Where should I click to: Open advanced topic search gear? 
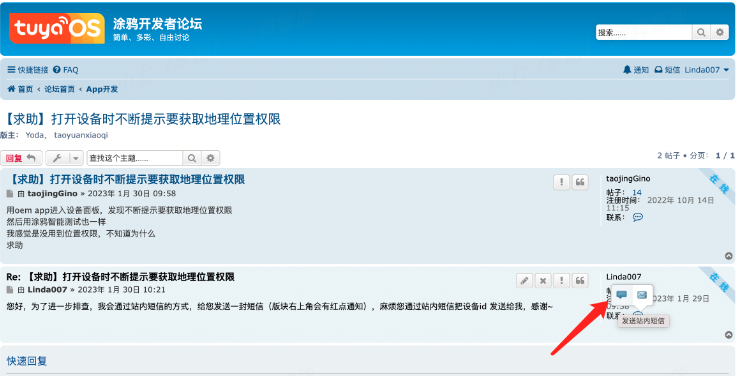click(x=211, y=158)
